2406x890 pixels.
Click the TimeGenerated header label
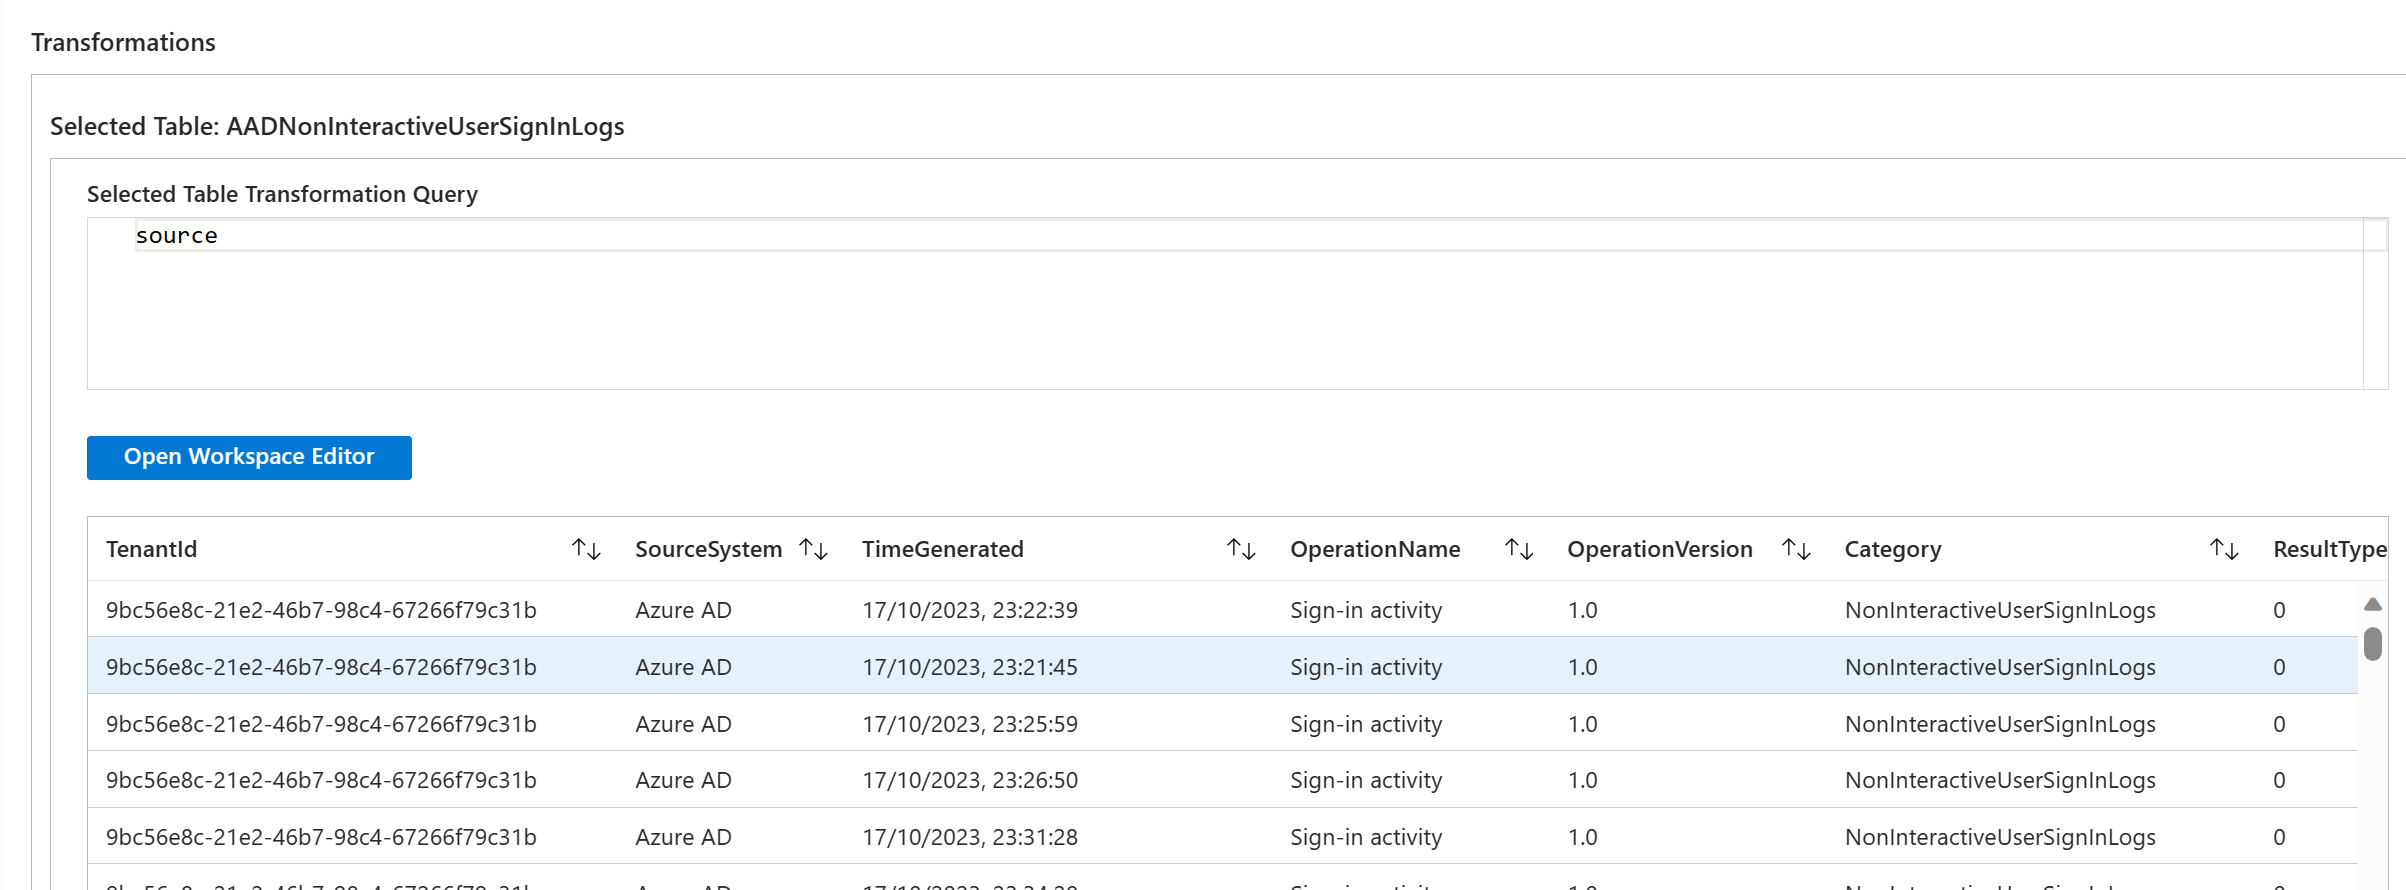(942, 549)
